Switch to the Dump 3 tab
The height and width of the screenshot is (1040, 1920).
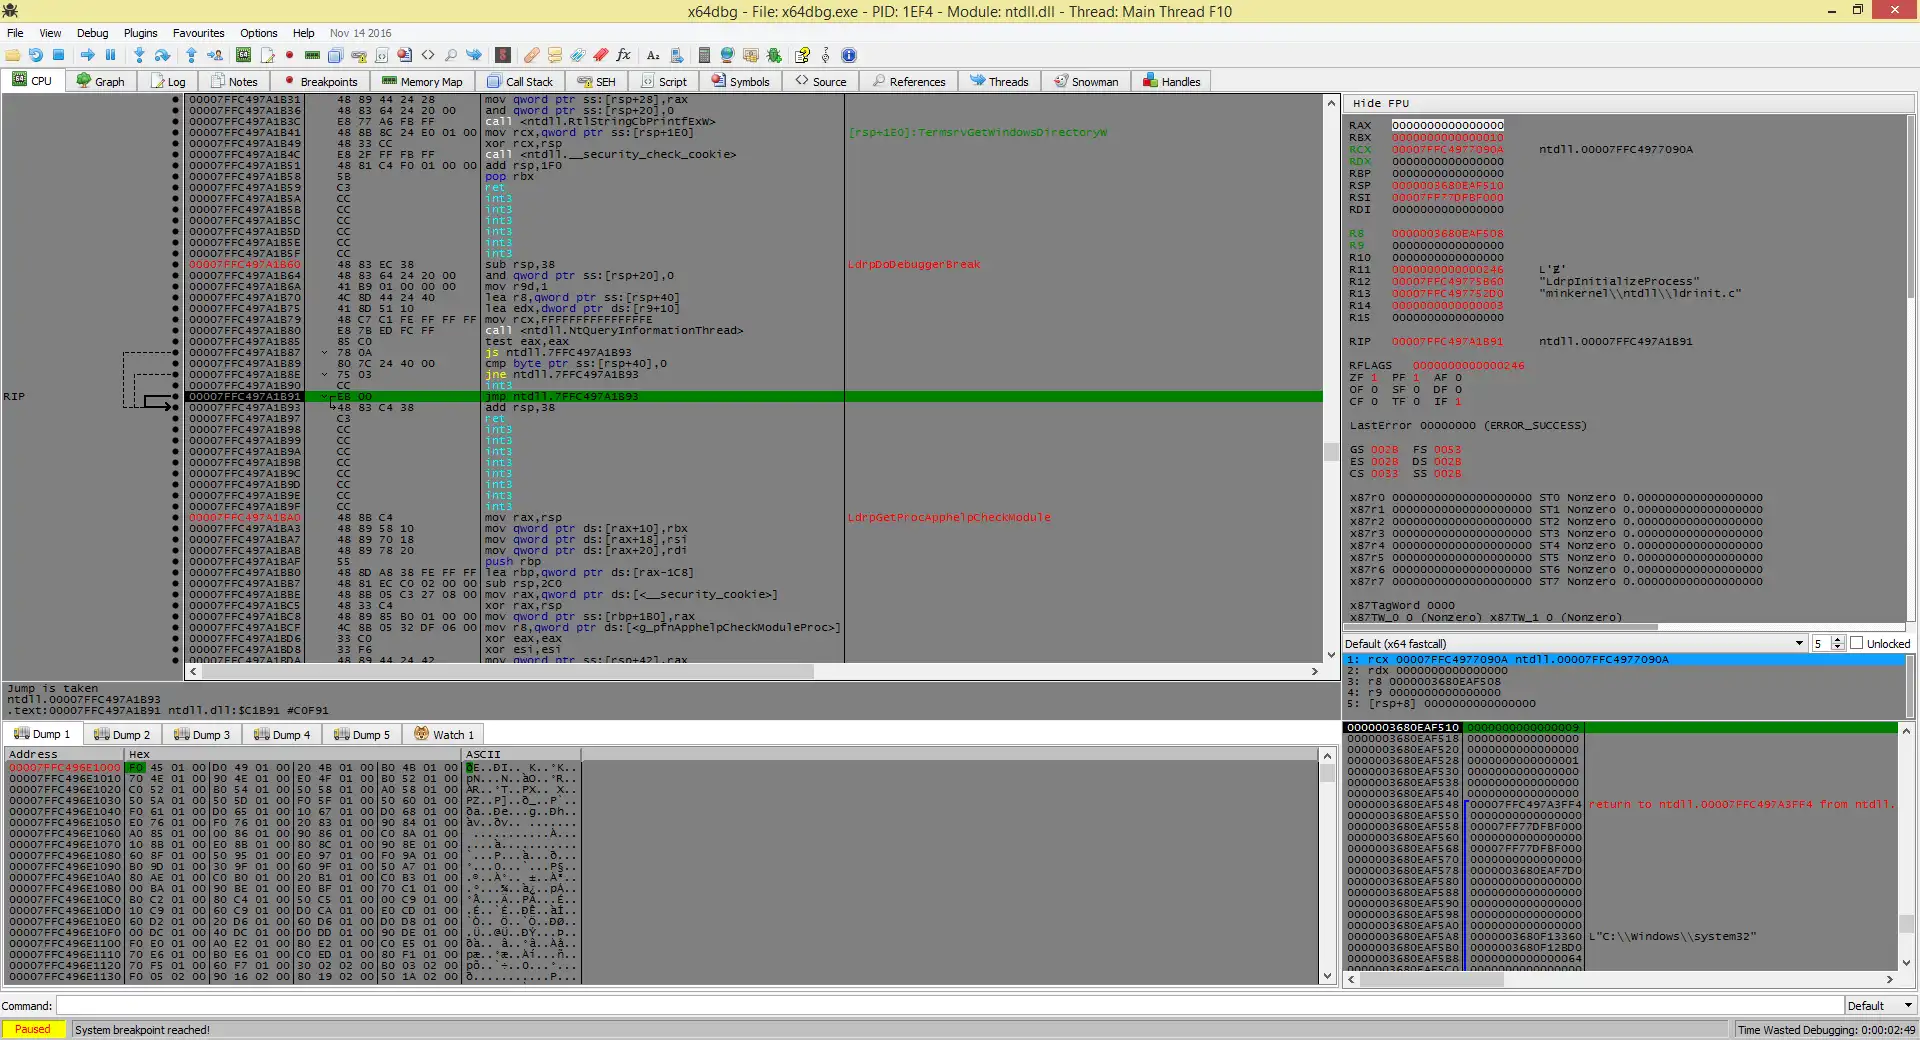(202, 734)
